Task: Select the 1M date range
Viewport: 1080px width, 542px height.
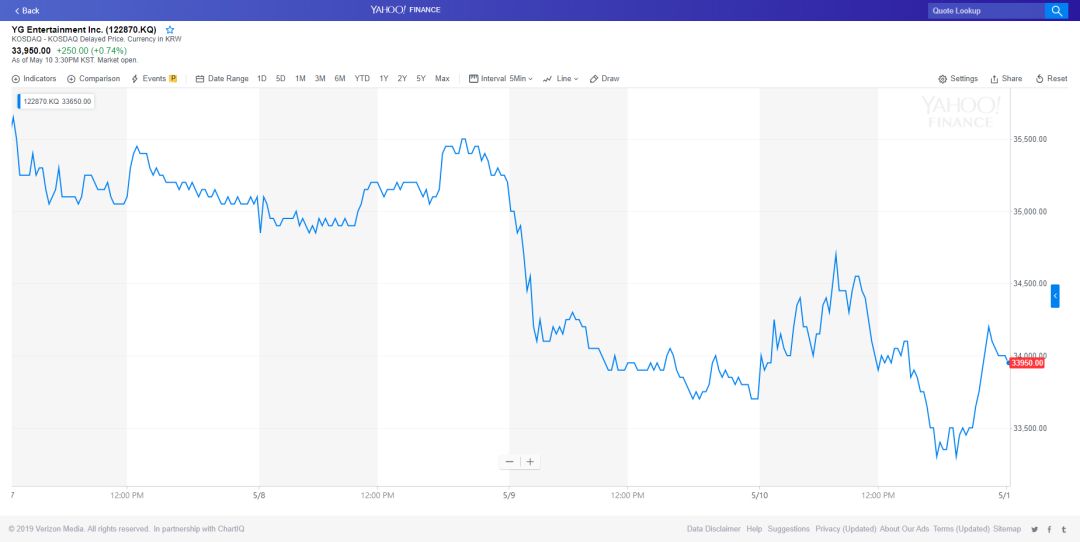Action: [x=300, y=79]
